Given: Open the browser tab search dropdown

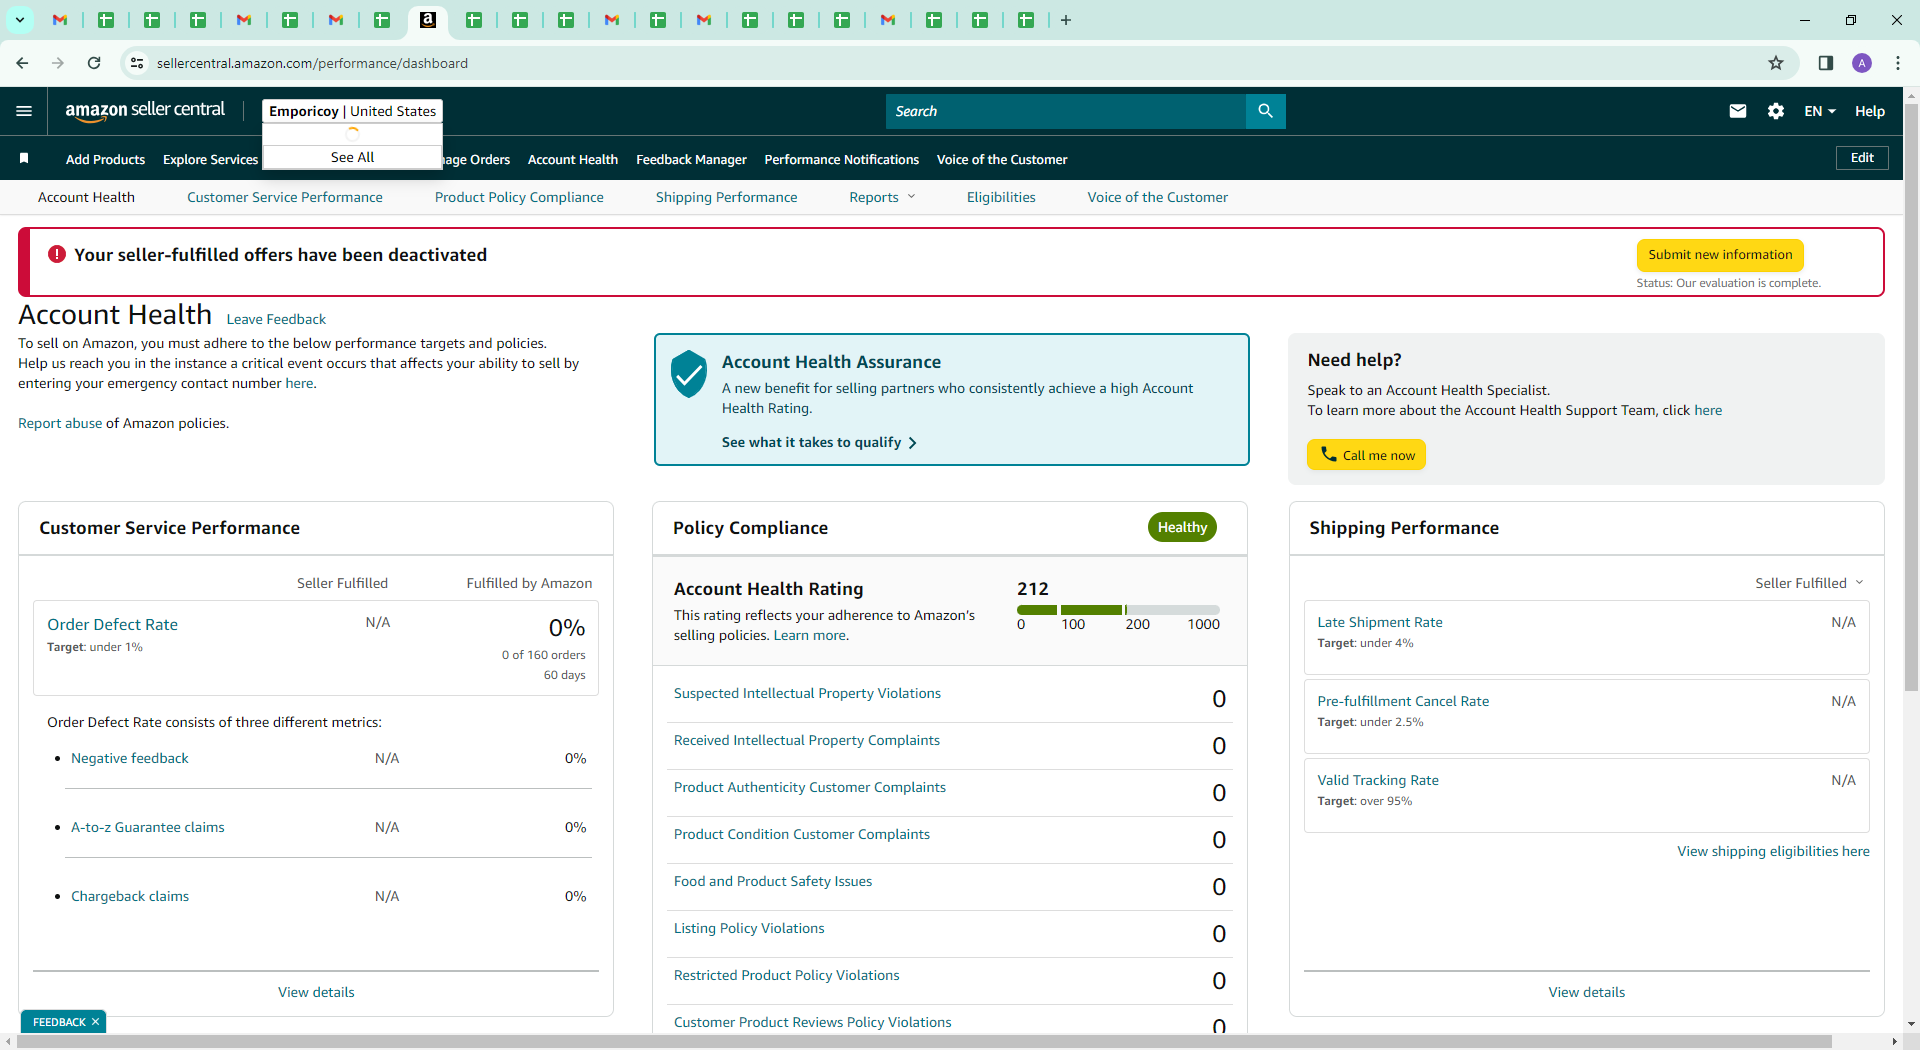Looking at the screenshot, I should coord(20,20).
